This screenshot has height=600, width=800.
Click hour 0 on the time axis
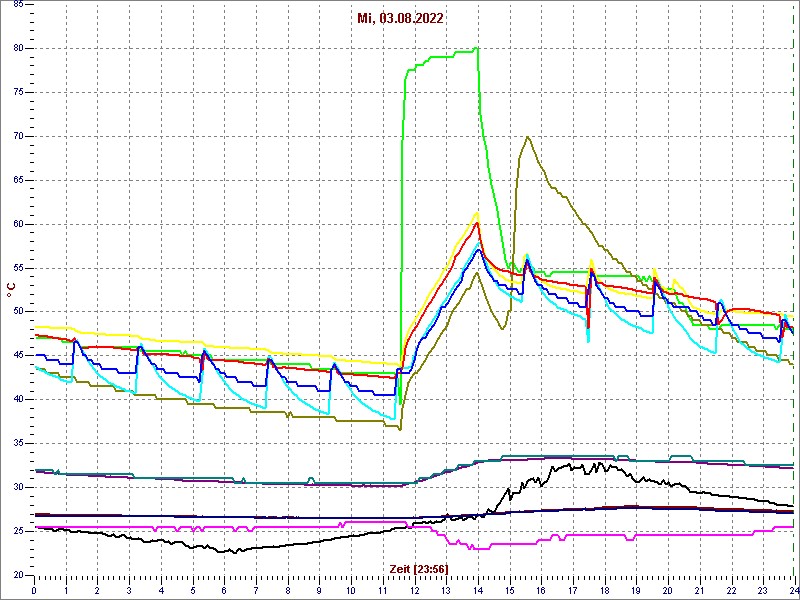click(34, 591)
